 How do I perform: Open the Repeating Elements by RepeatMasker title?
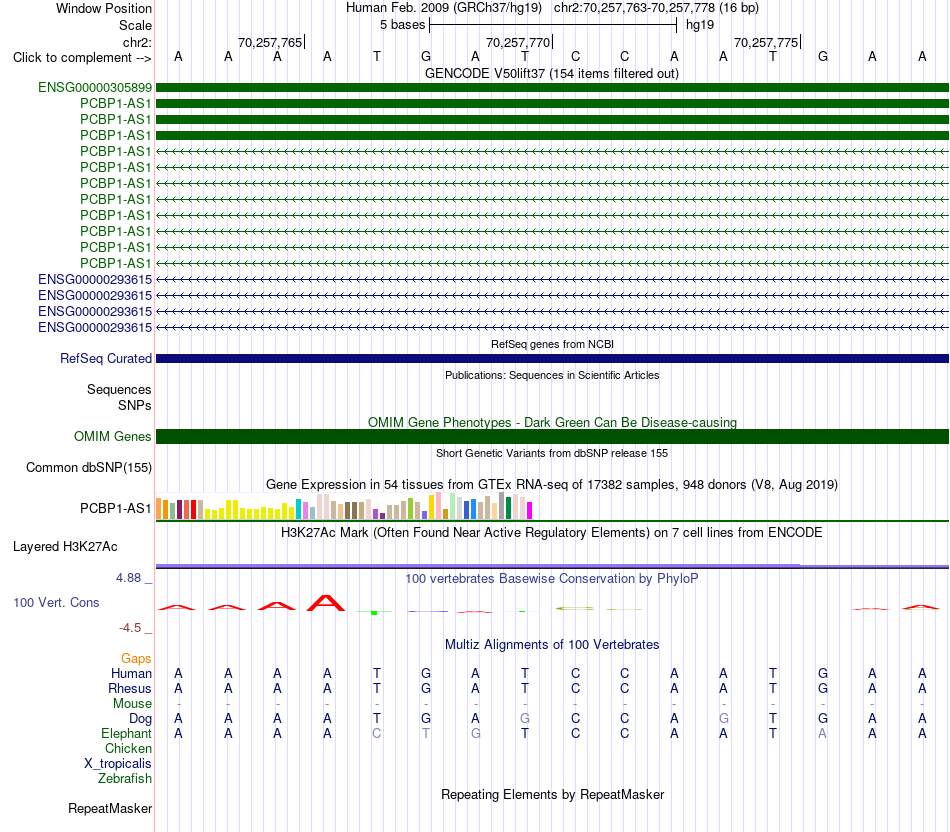(552, 794)
